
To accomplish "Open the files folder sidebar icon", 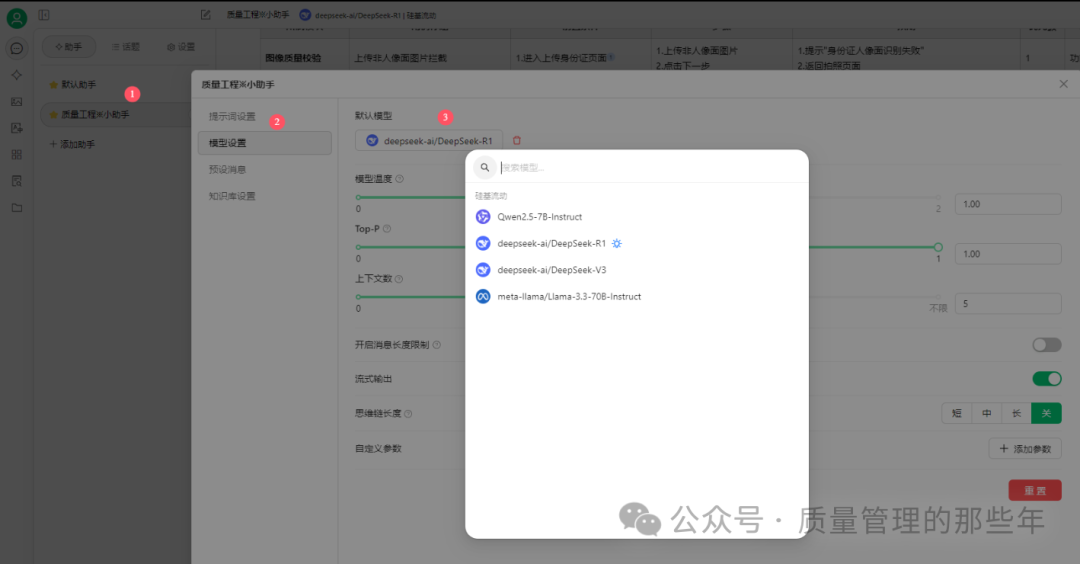I will pyautogui.click(x=17, y=208).
